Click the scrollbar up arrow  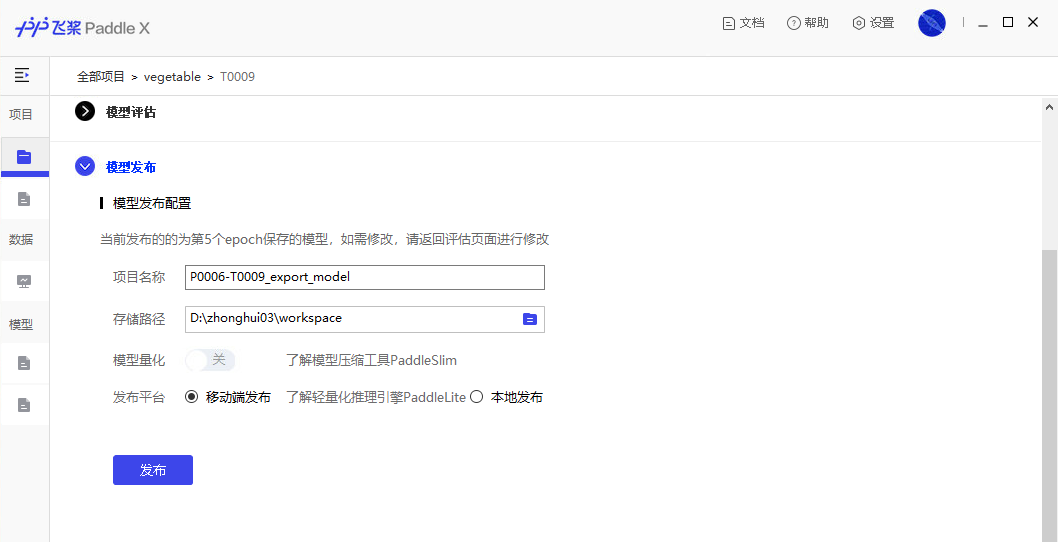(x=1049, y=107)
